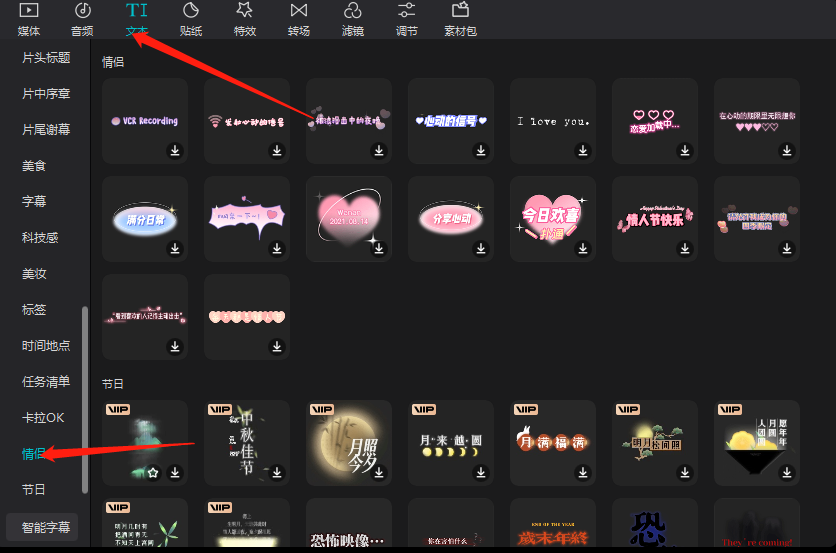Download the 月满福满 template

tap(583, 472)
